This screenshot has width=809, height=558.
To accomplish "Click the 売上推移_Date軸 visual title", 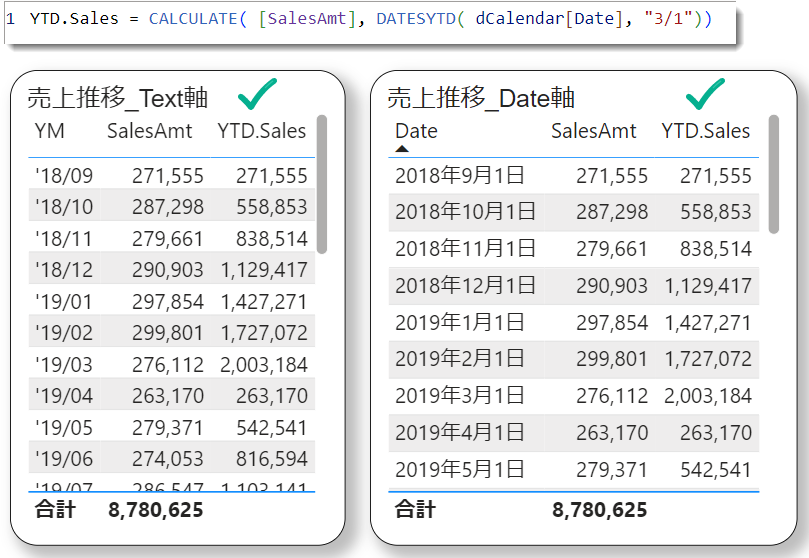I will (481, 97).
